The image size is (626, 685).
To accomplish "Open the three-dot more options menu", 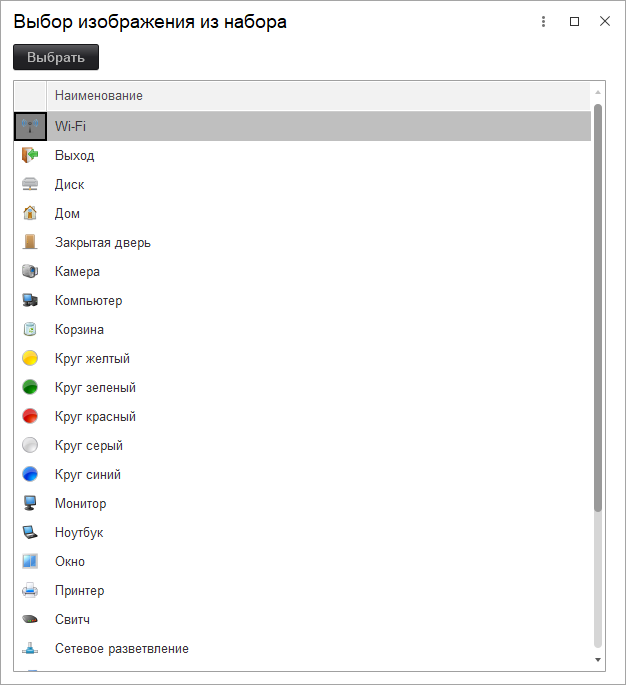I will 544,22.
